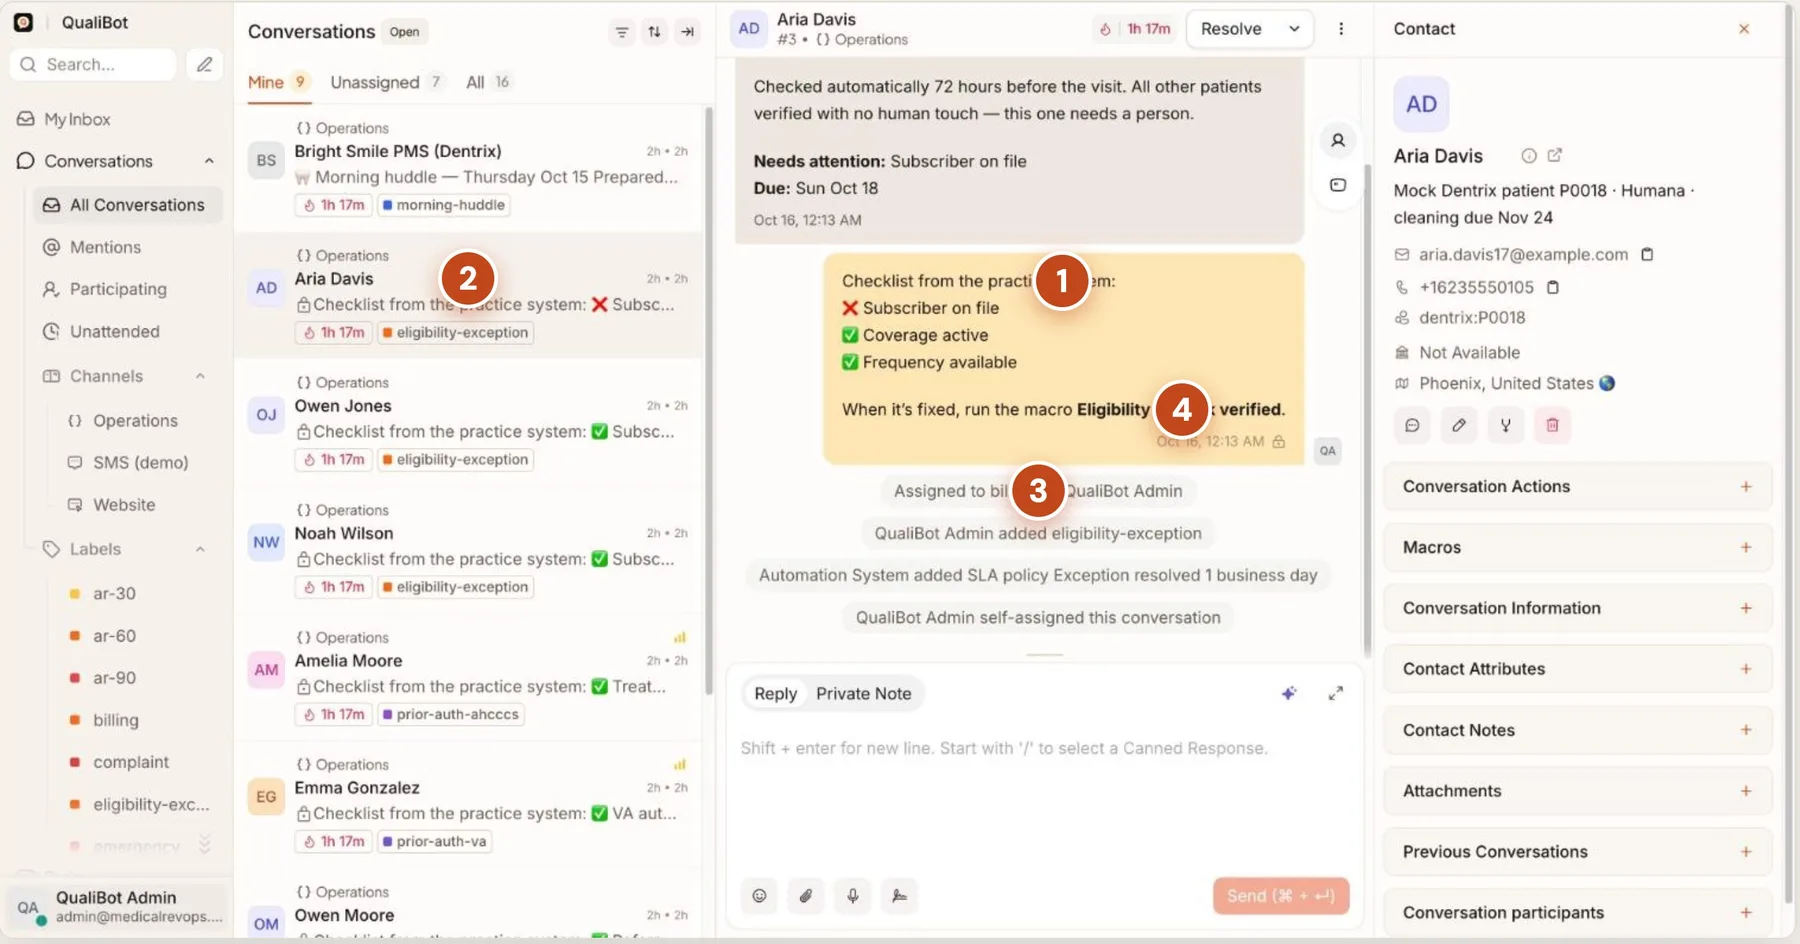Collapse the Labels sidebar section
Viewport: 1800px width, 944px height.
200,549
